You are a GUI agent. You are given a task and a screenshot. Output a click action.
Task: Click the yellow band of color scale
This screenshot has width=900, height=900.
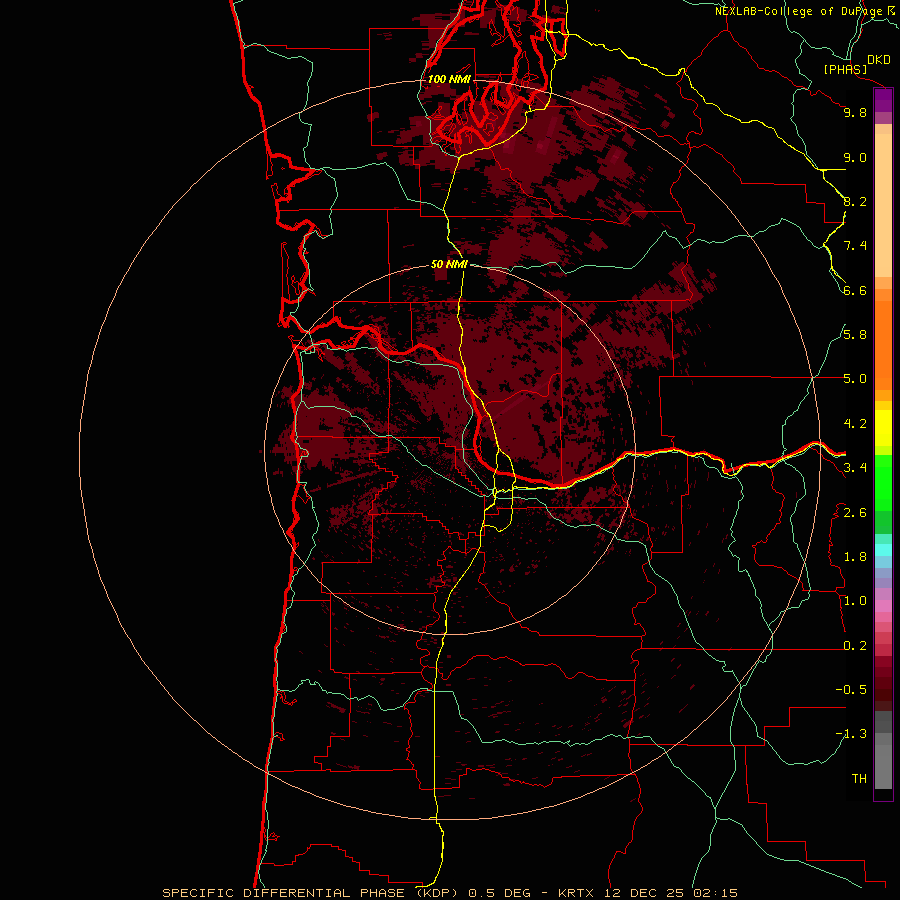[x=883, y=428]
